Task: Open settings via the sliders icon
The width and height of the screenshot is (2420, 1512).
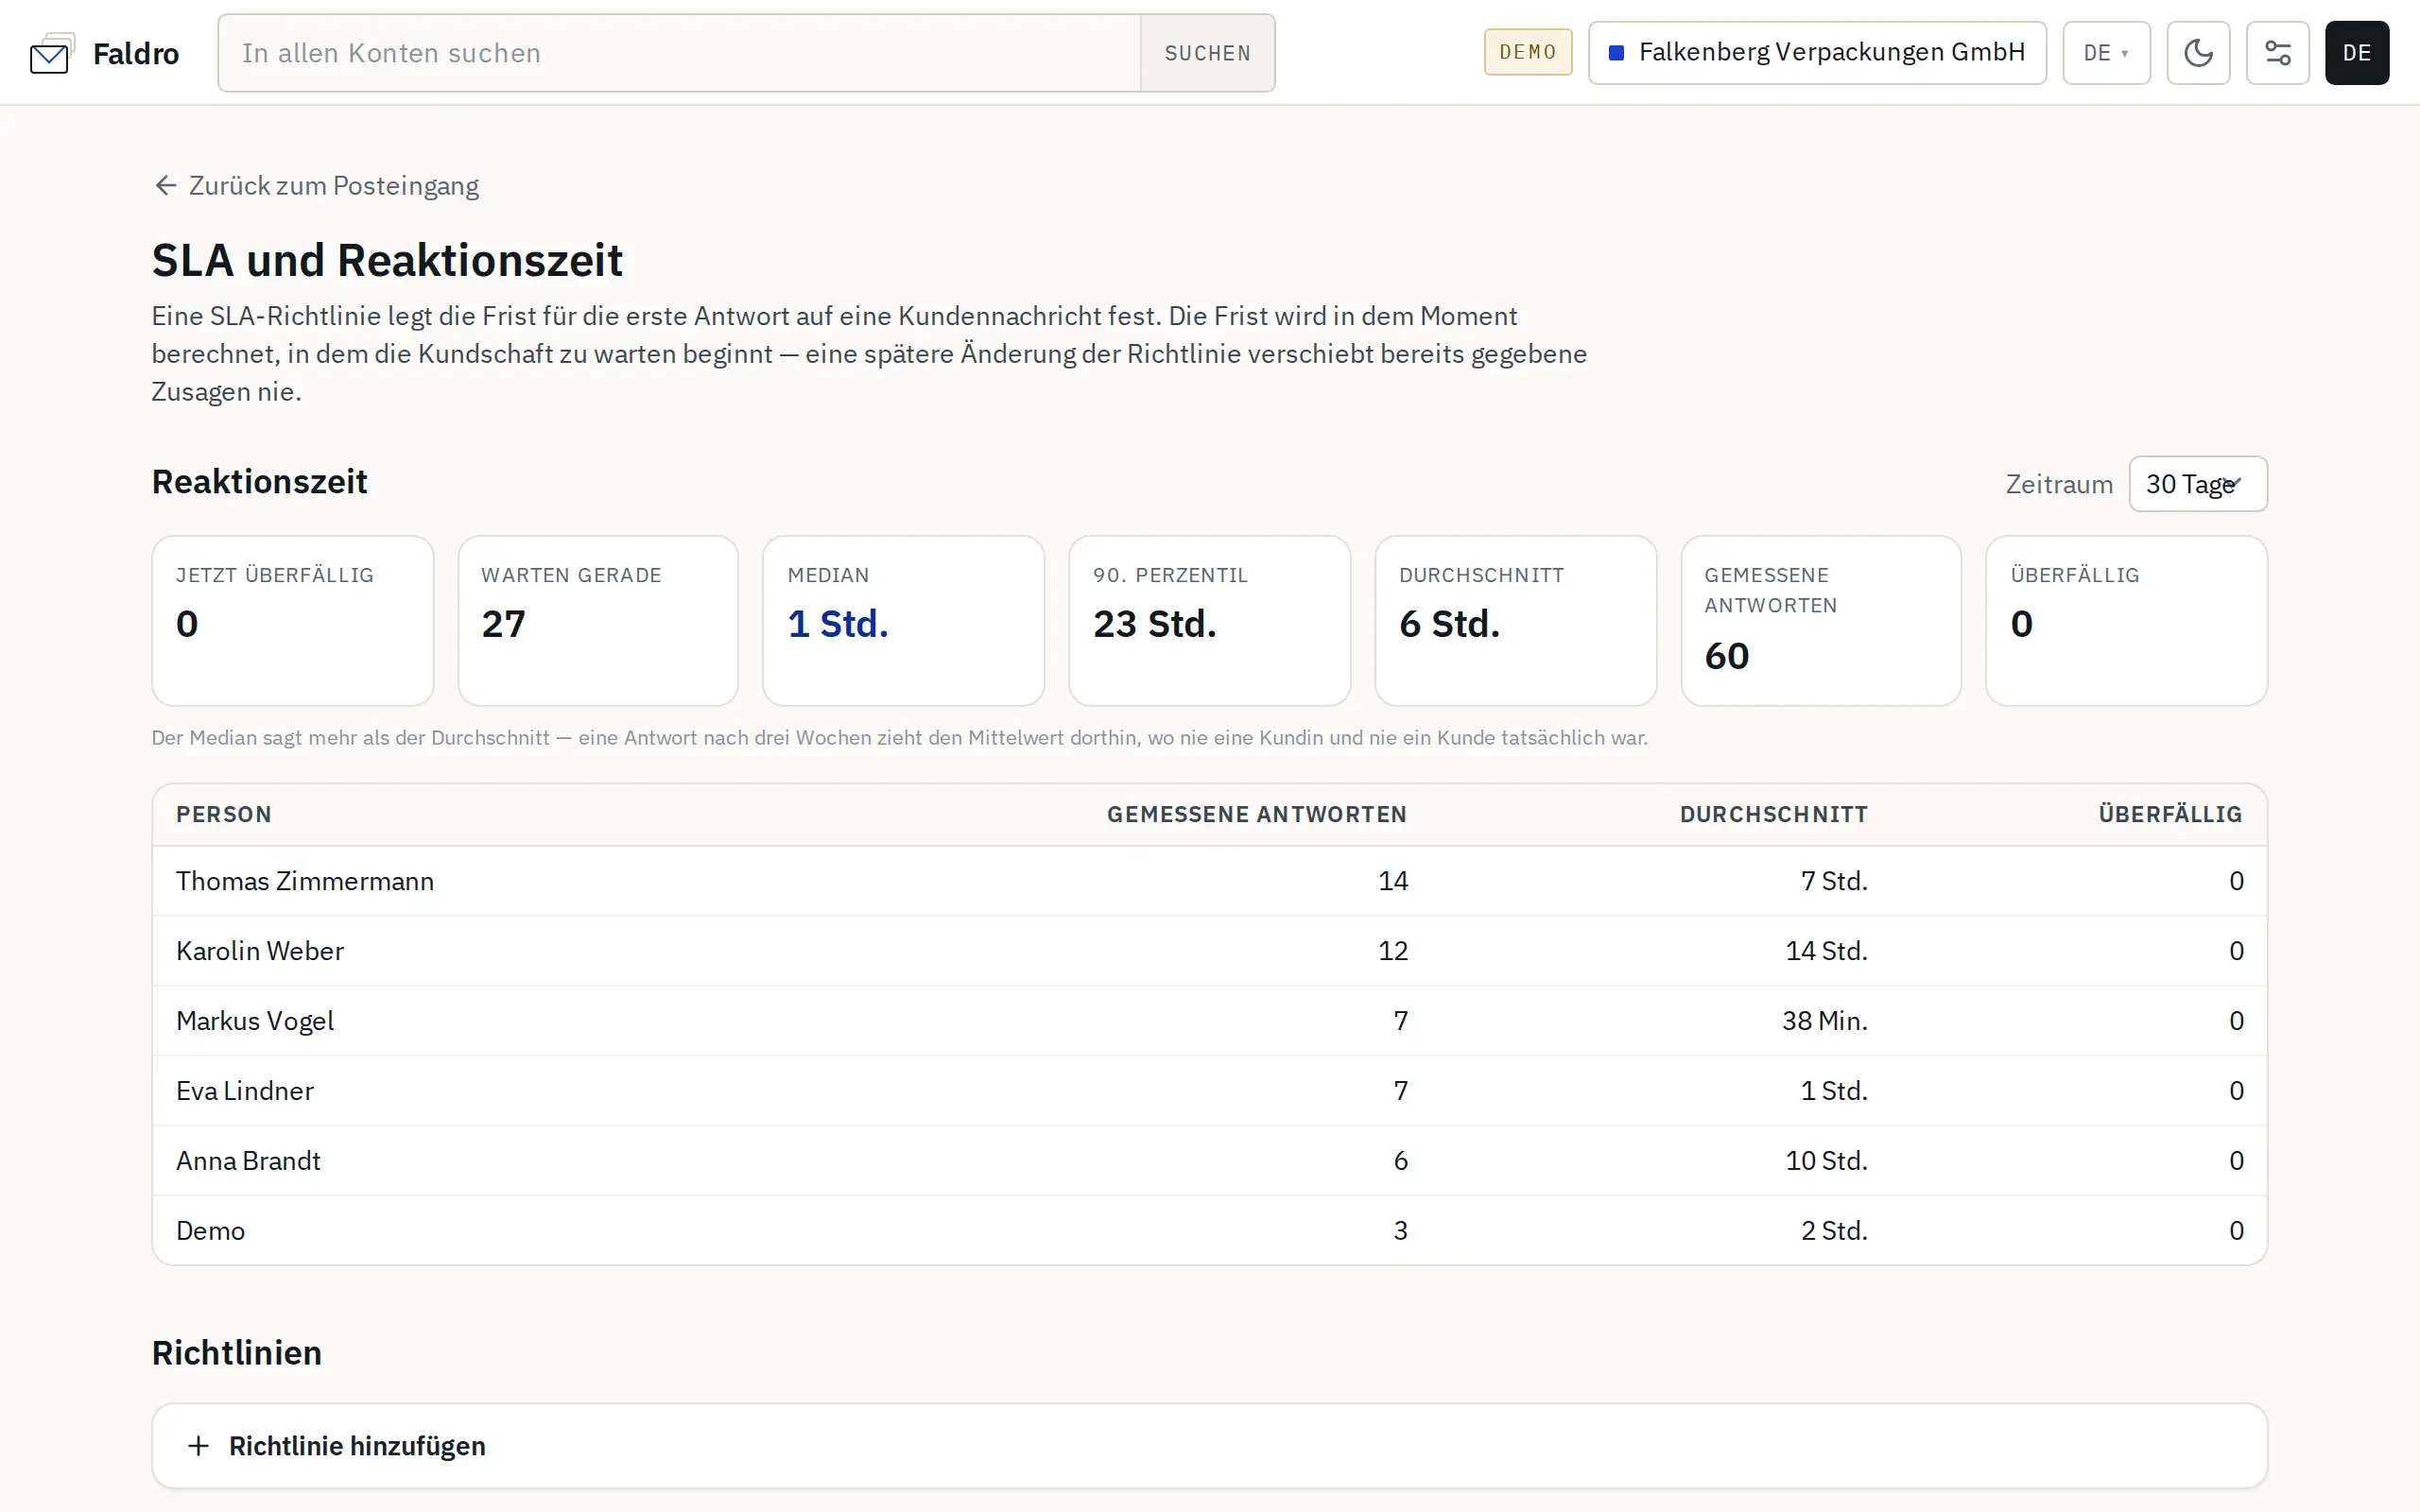Action: 2277,53
